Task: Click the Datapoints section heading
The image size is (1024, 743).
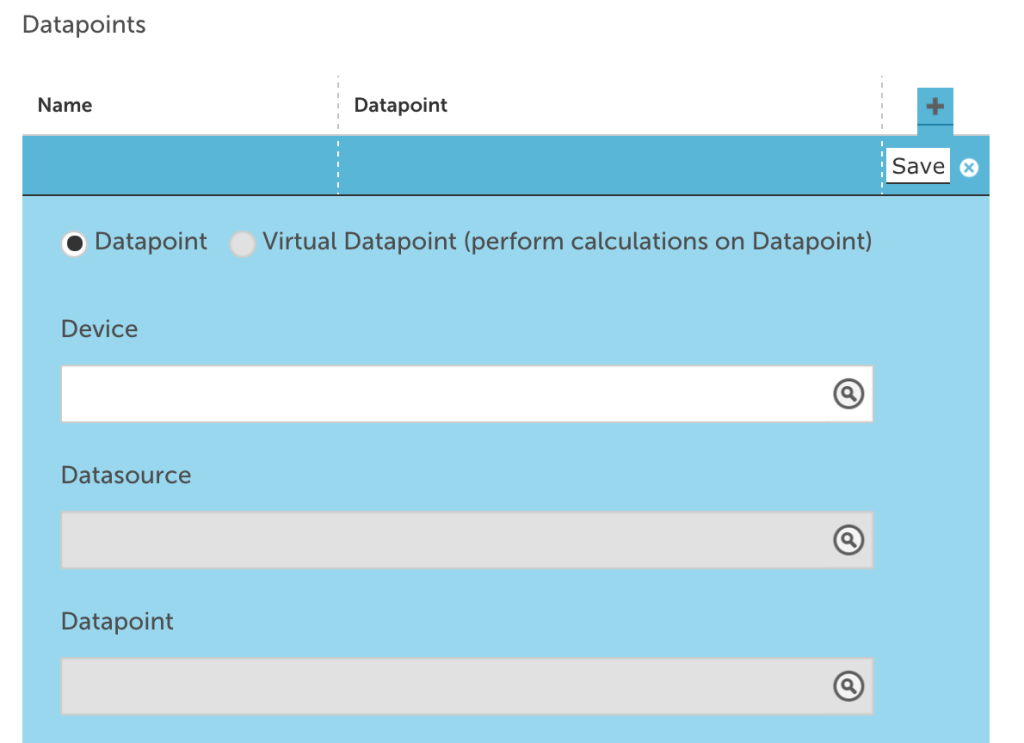Action: [84, 25]
